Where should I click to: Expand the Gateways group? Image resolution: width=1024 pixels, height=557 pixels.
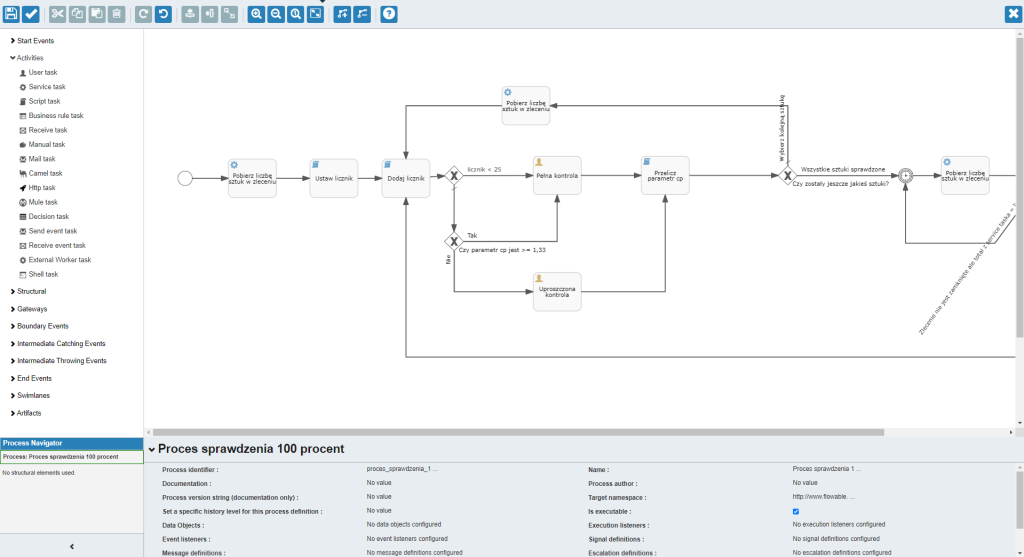pos(29,309)
